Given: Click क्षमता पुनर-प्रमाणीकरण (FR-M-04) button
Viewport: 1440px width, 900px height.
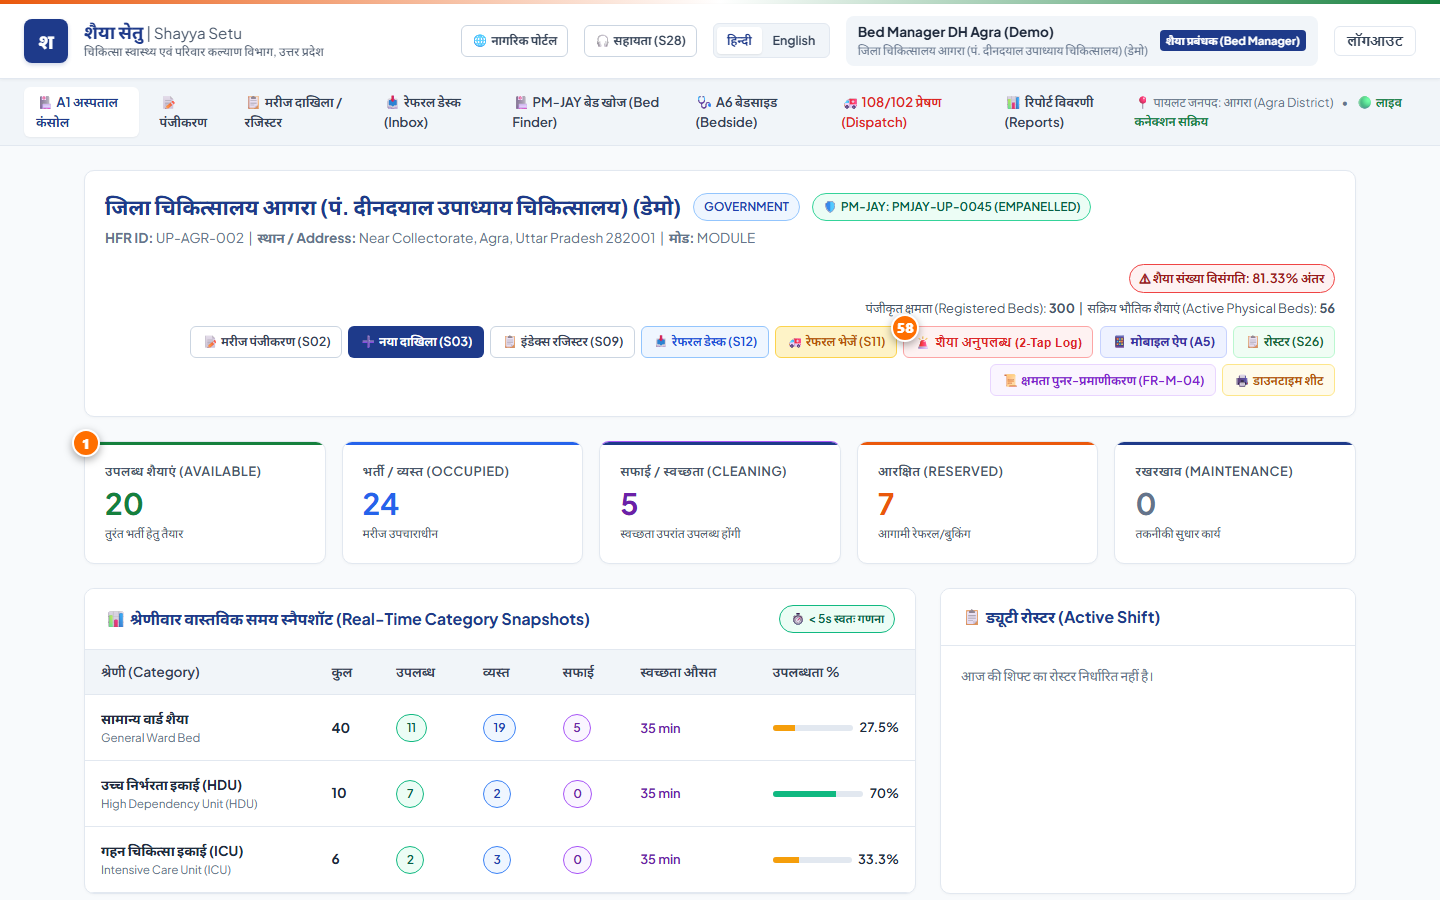Looking at the screenshot, I should pos(1104,381).
